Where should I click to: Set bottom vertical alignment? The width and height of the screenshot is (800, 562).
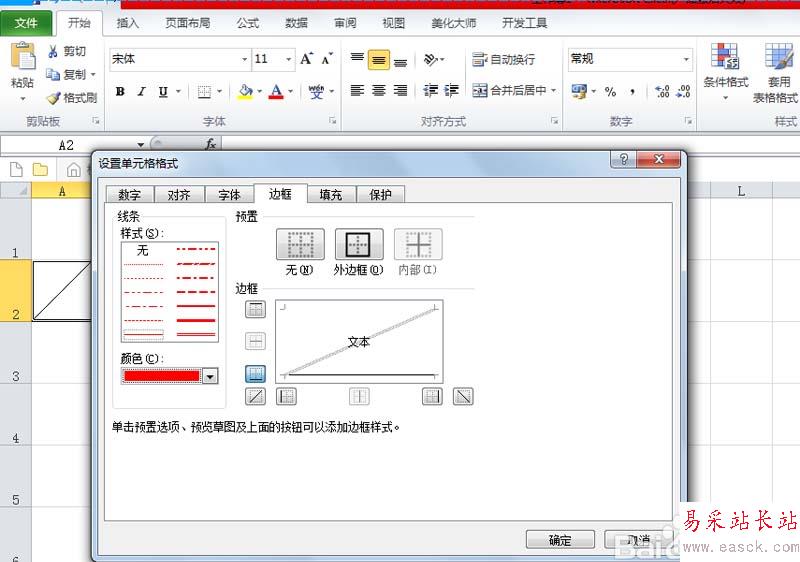tap(401, 61)
